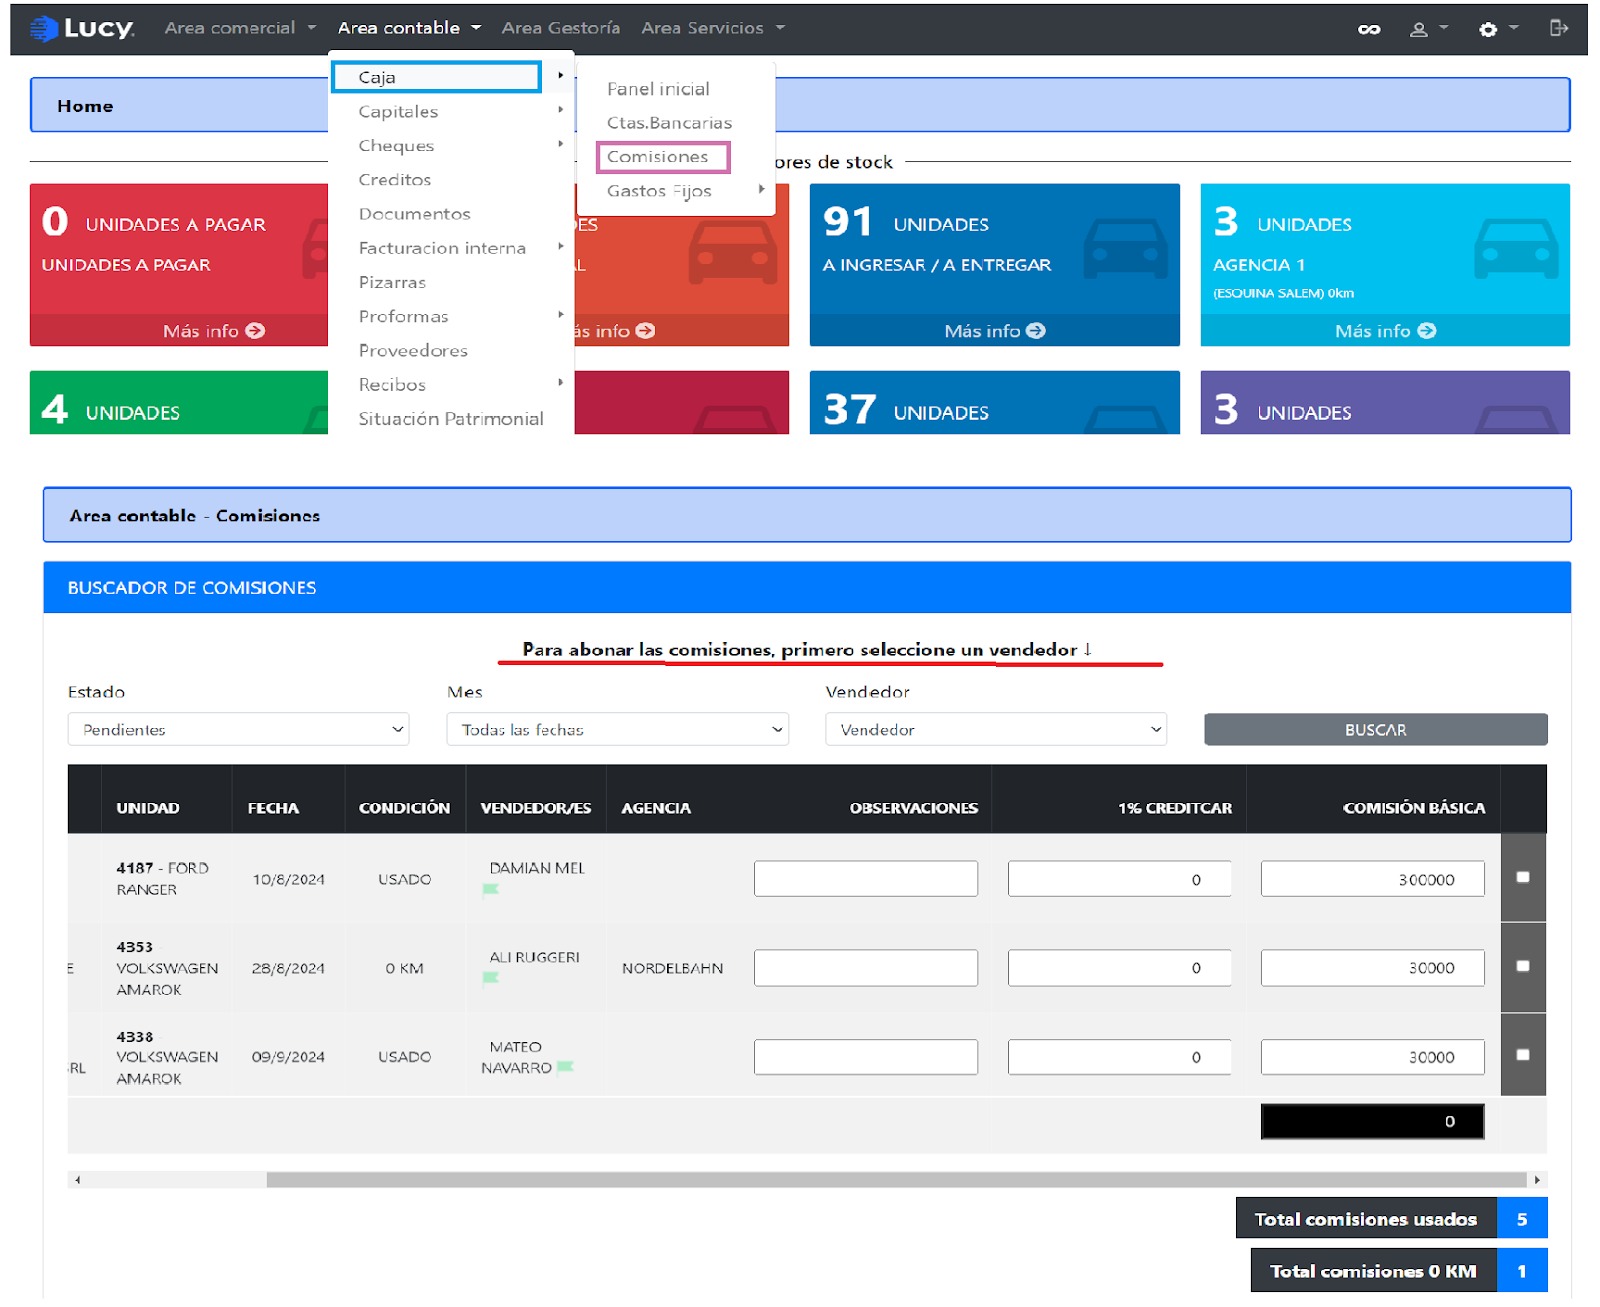Click Observaciones field for Ford Ranger row
The width and height of the screenshot is (1600, 1307).
point(866,879)
